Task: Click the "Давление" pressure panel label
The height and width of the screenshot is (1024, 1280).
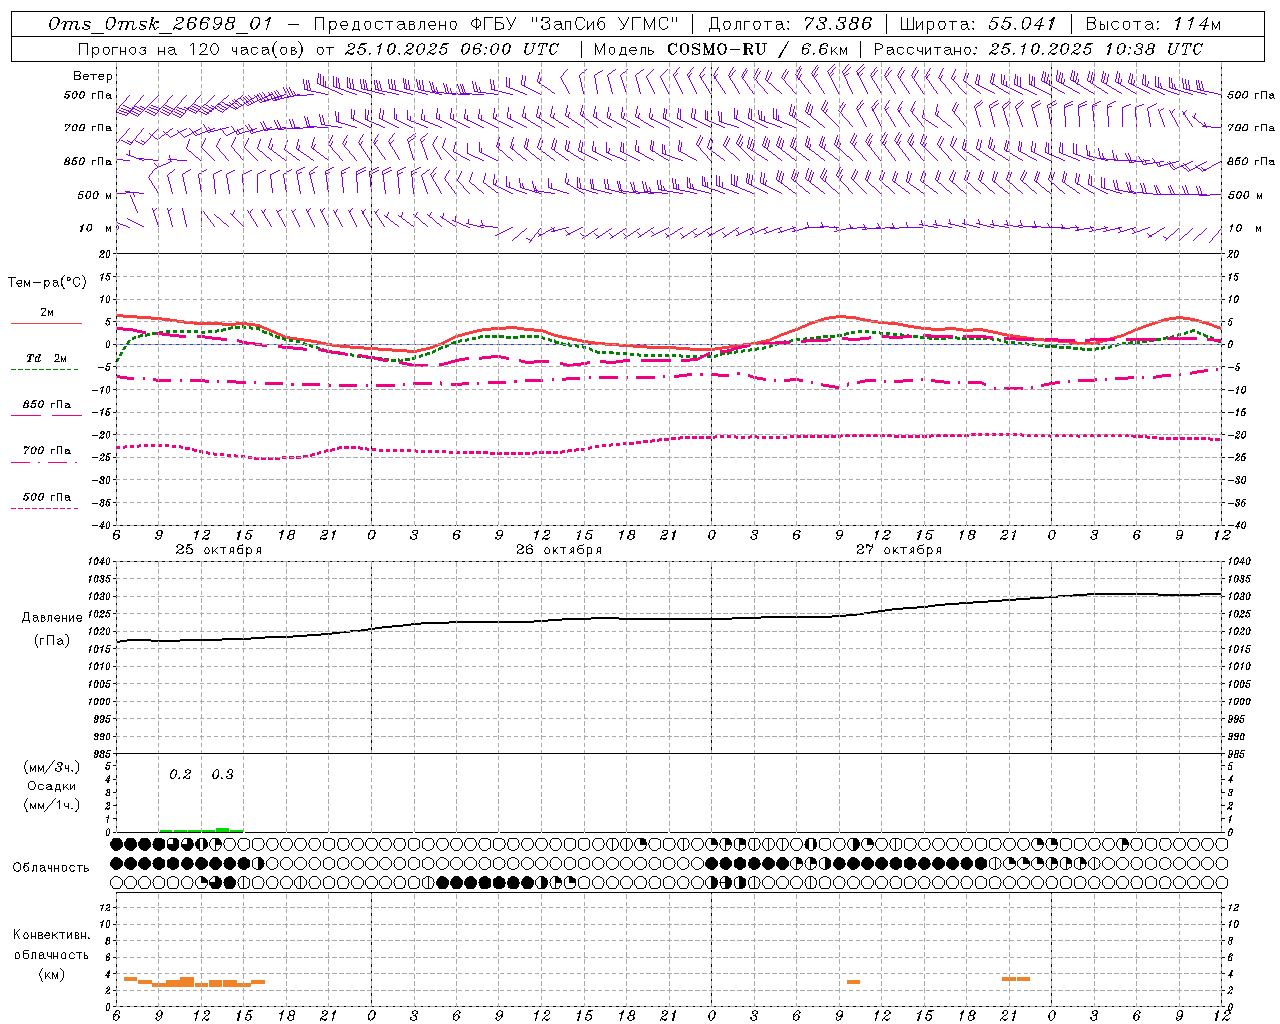Action: [52, 618]
